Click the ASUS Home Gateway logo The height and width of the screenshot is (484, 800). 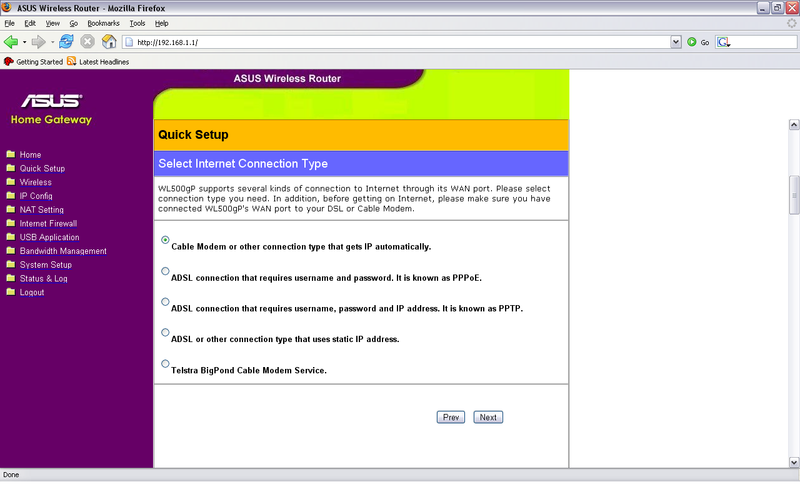(x=51, y=109)
